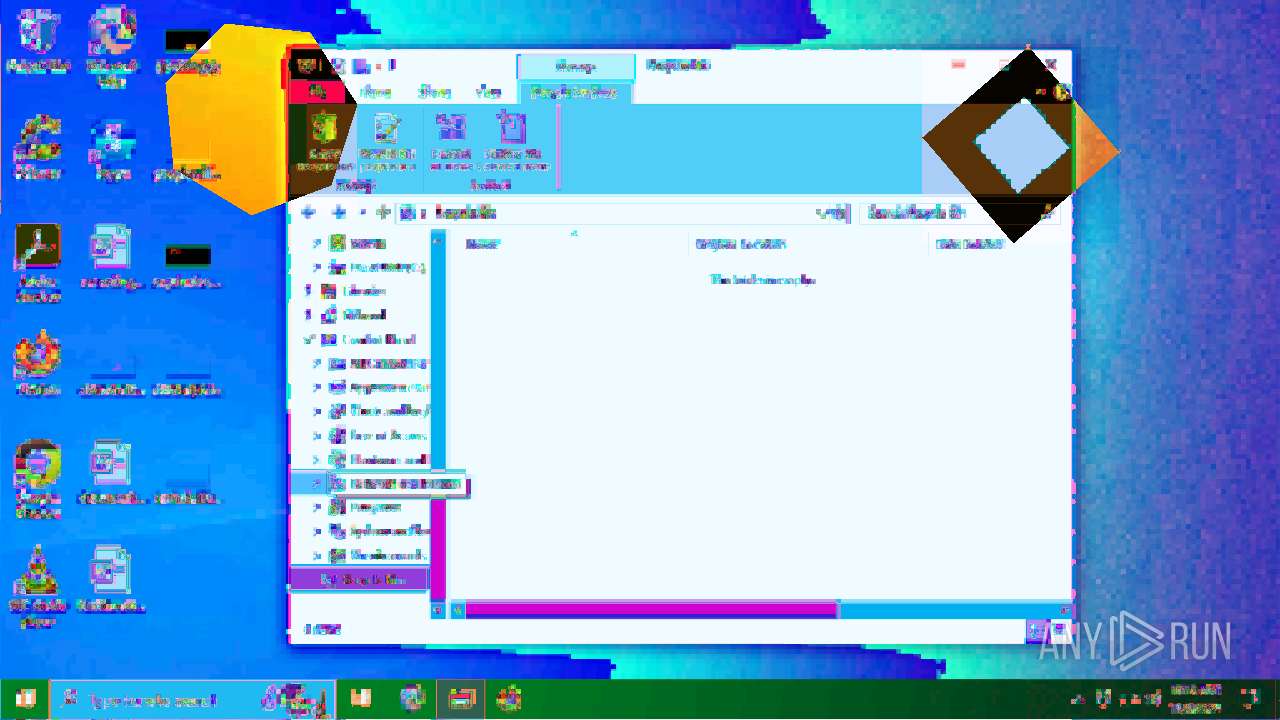The width and height of the screenshot is (1280, 720).
Task: Open Adobe Acrobat desktop icon
Action: (38, 262)
